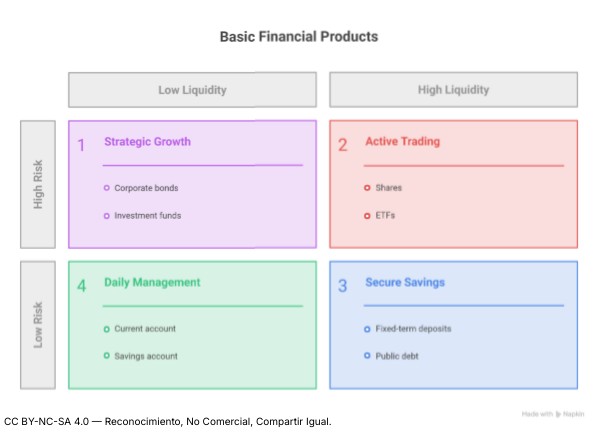Click the red ETFs bullet circle
This screenshot has width=598, height=432.
tap(367, 216)
